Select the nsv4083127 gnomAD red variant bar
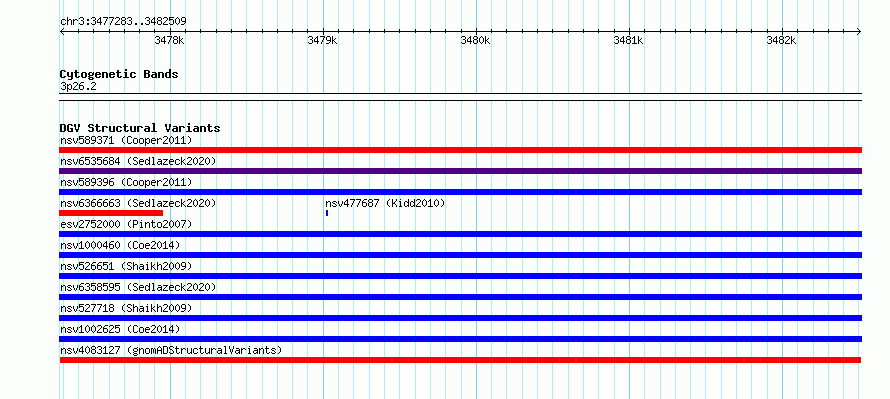 tap(460, 360)
